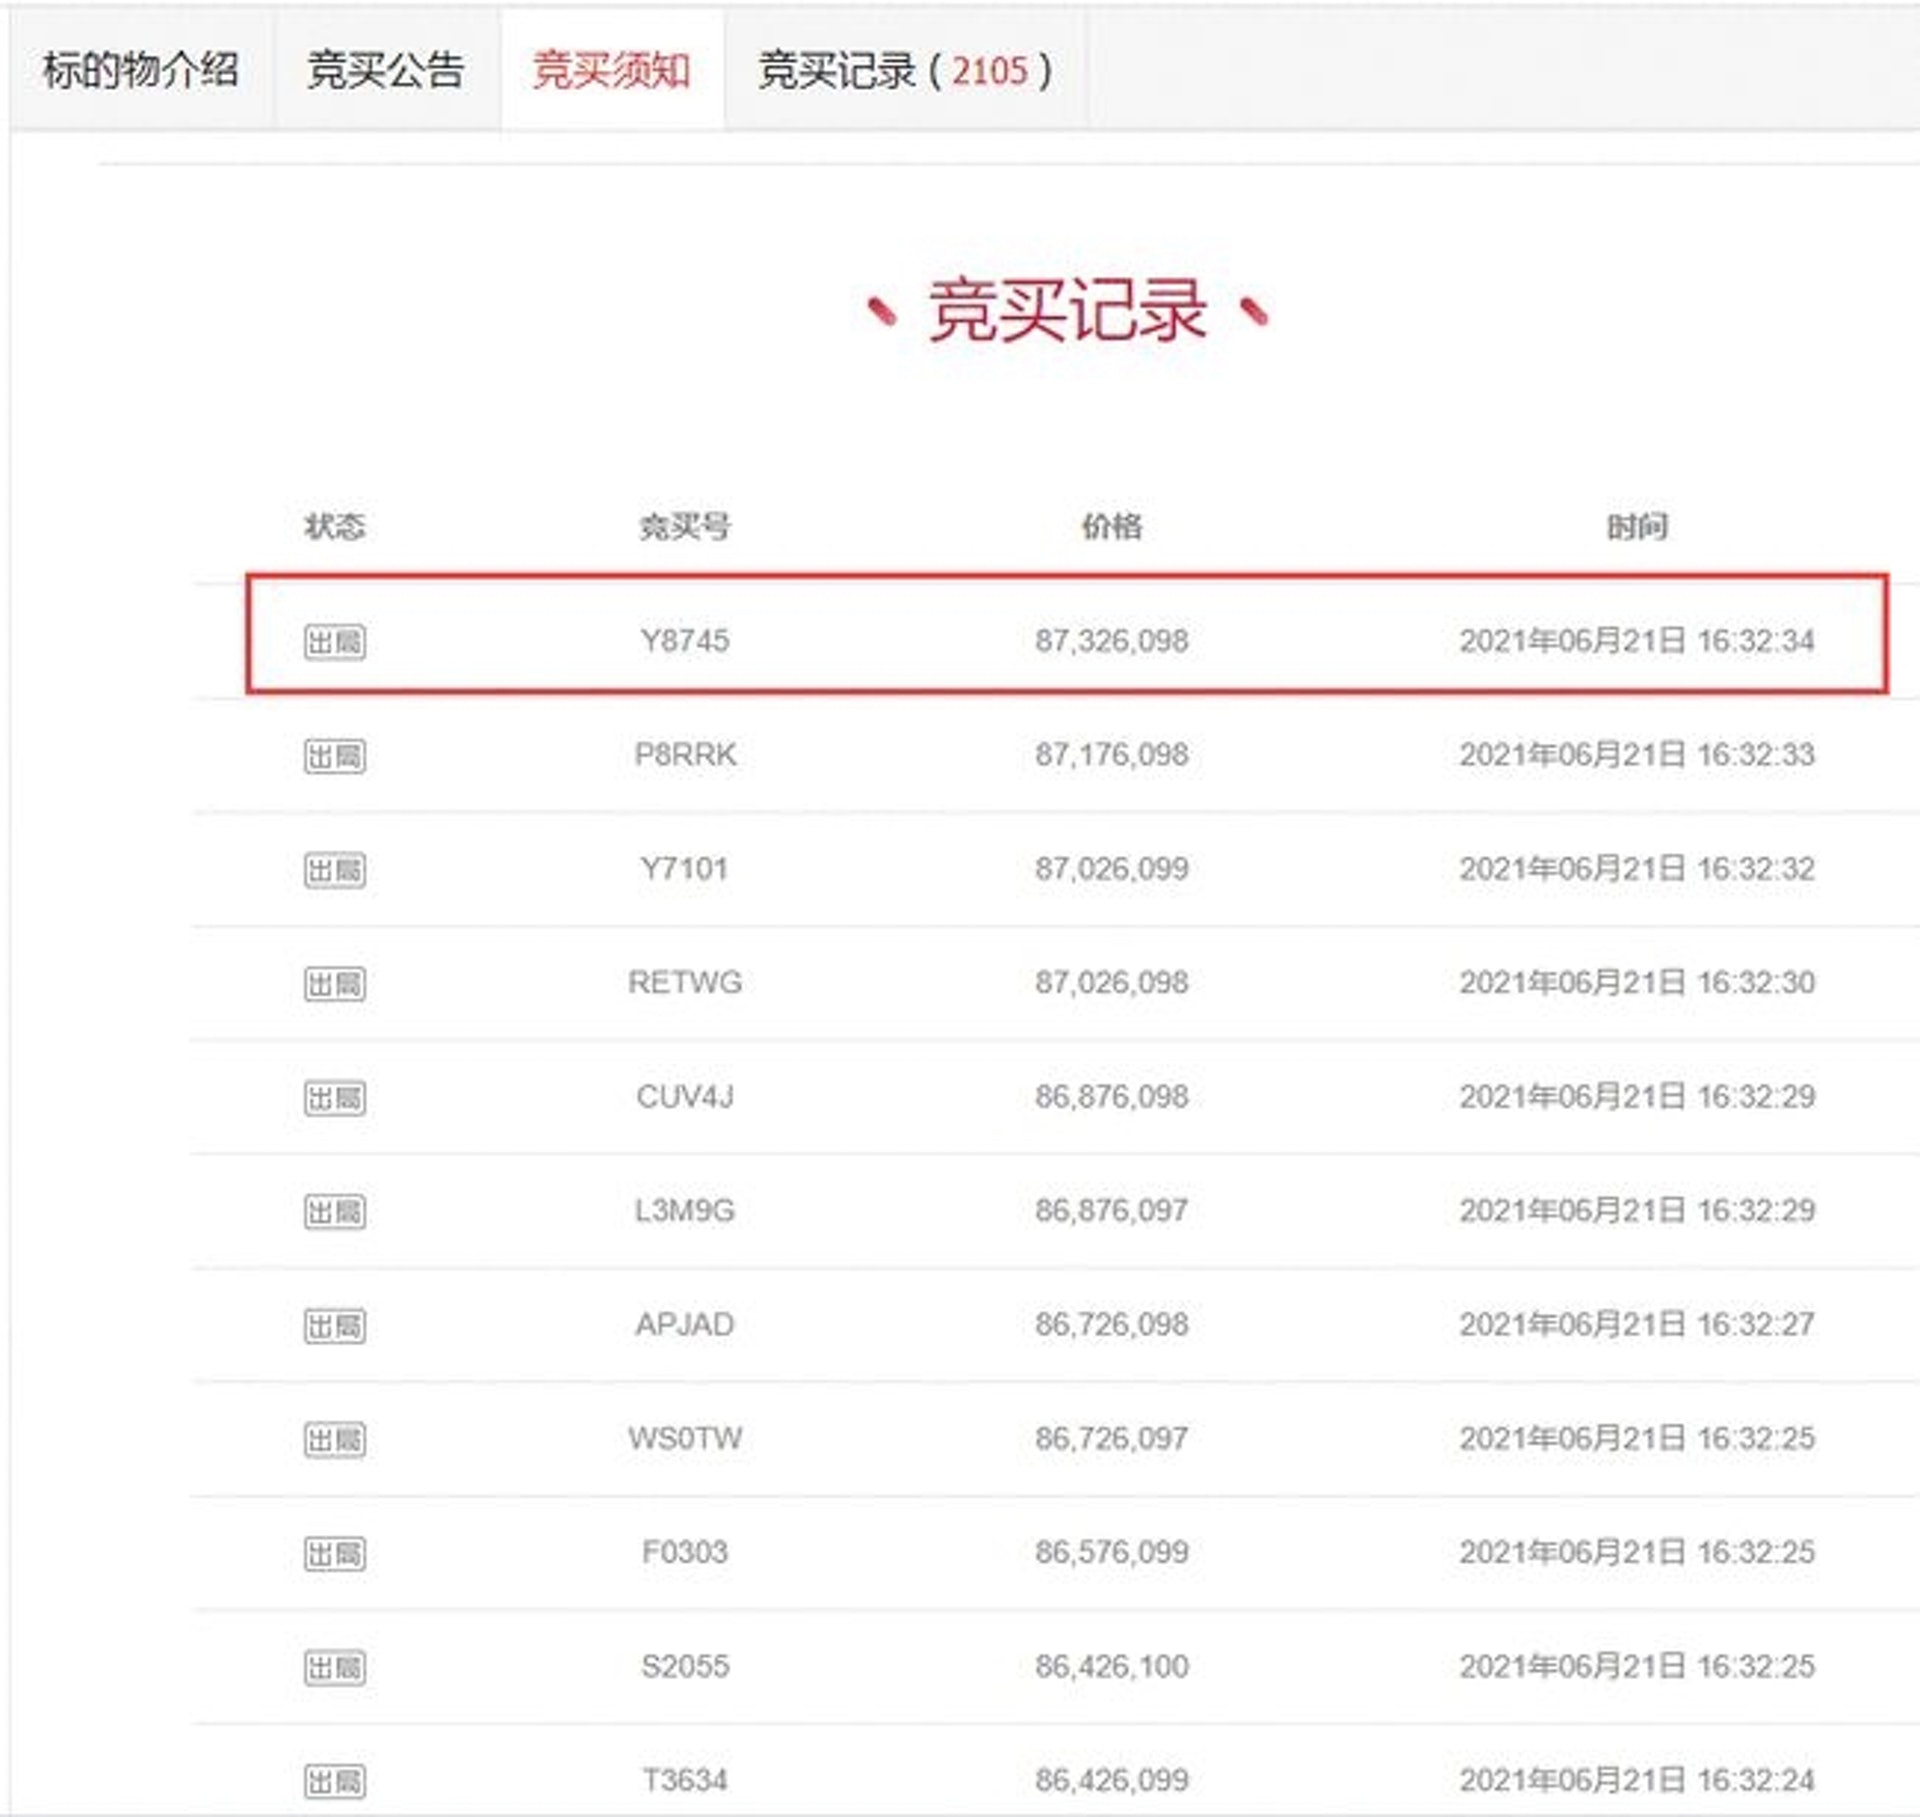Open the 竞买公告 tab
The image size is (1920, 1817).
(x=385, y=70)
